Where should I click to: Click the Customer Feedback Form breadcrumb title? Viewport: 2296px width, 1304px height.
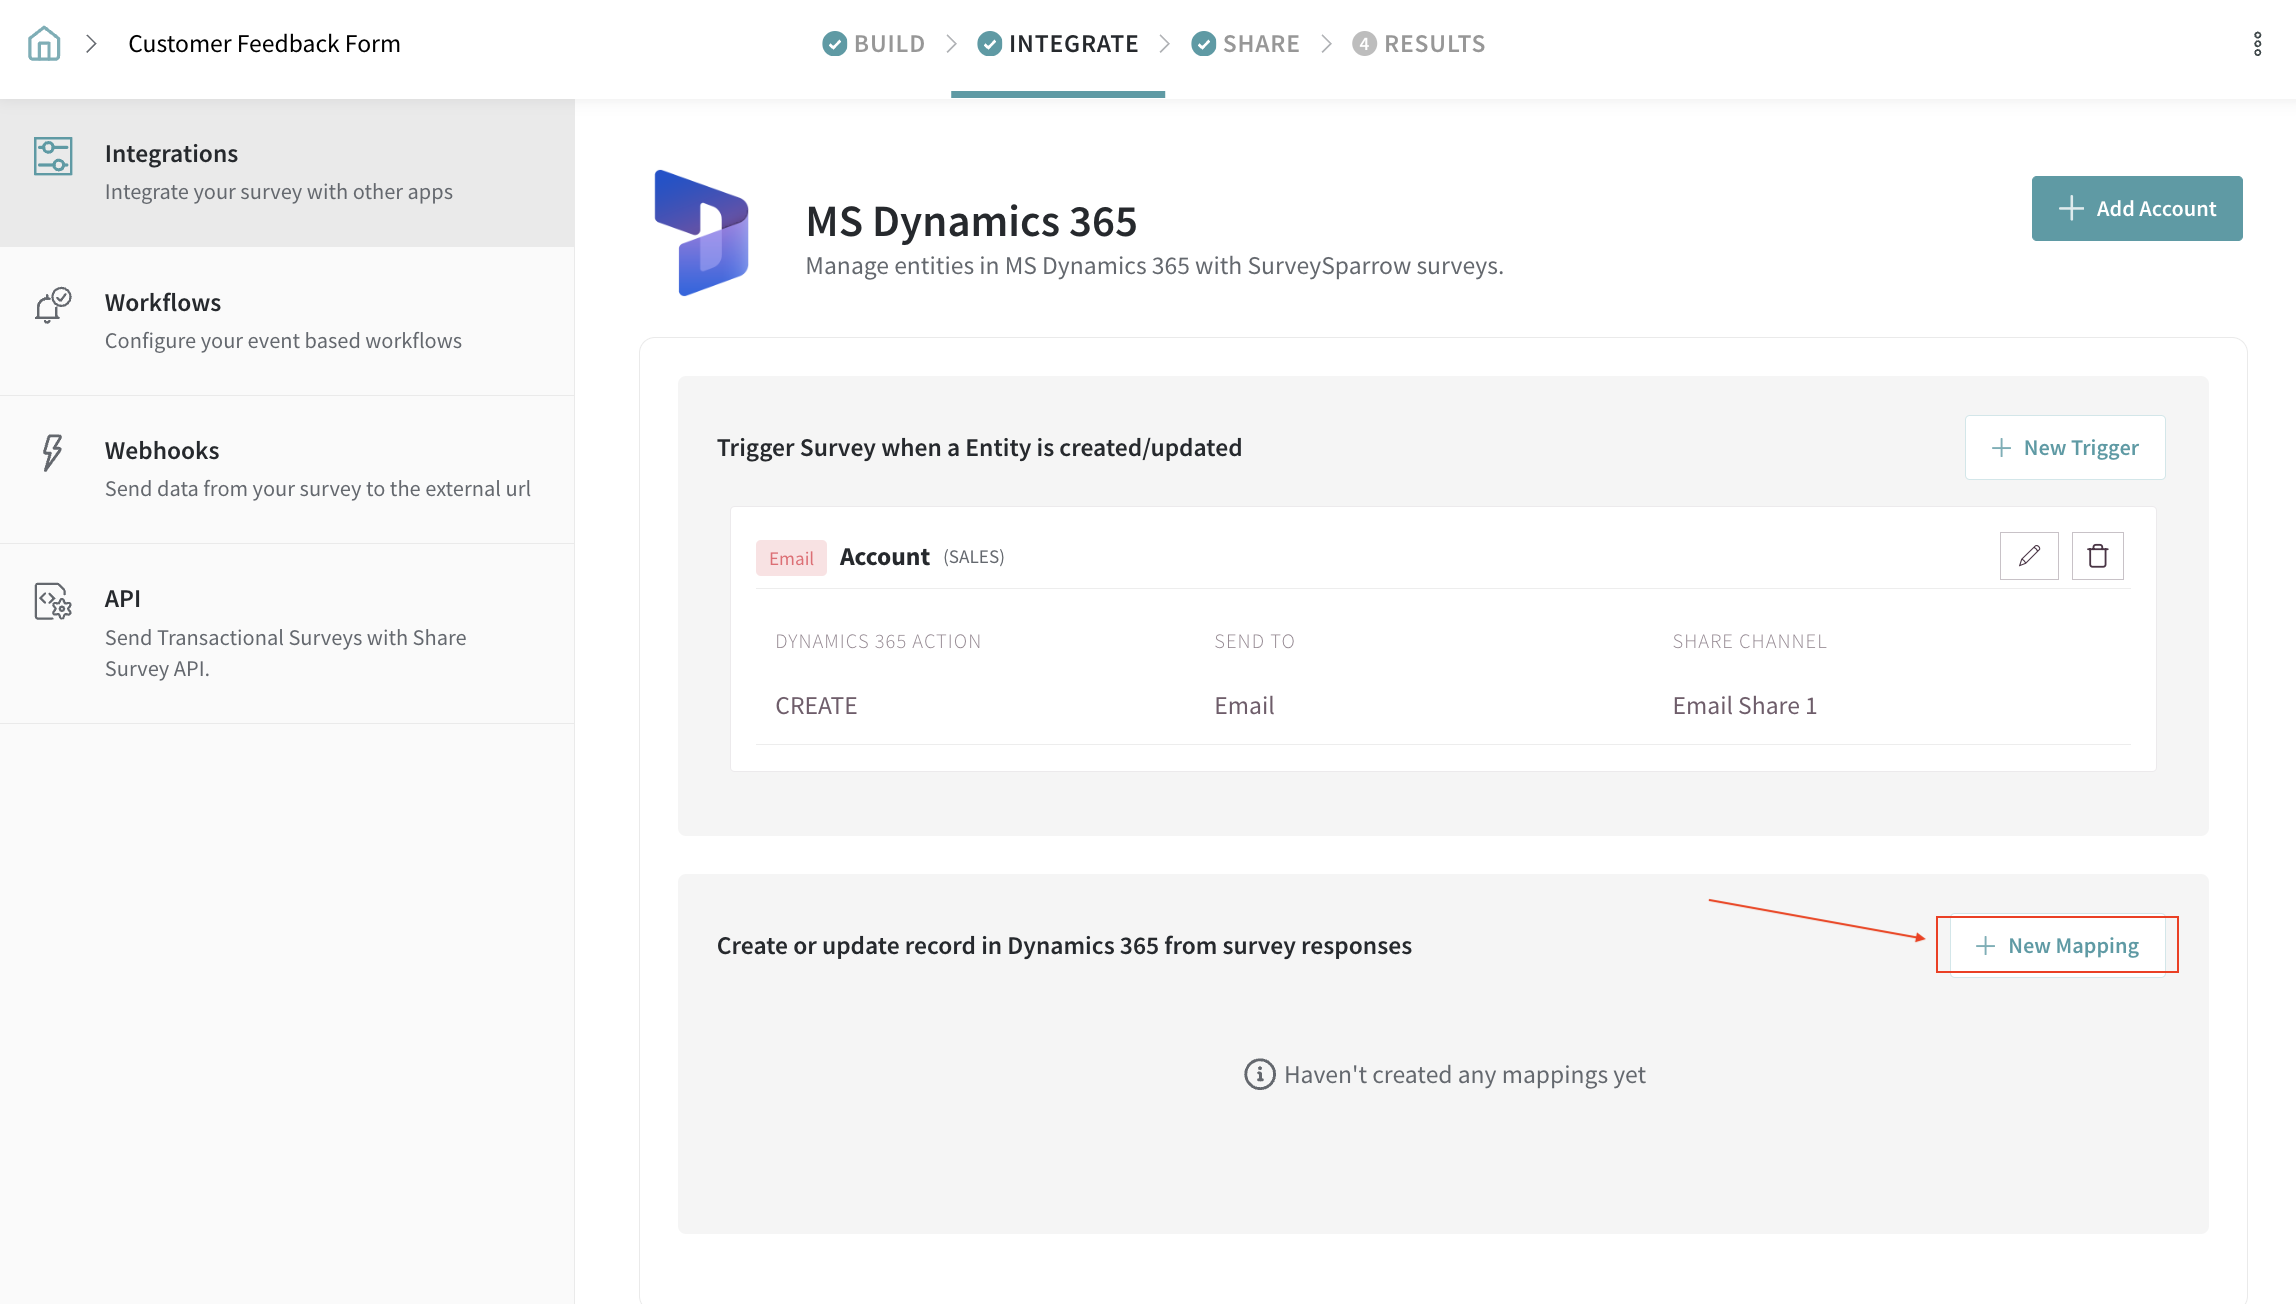264,44
